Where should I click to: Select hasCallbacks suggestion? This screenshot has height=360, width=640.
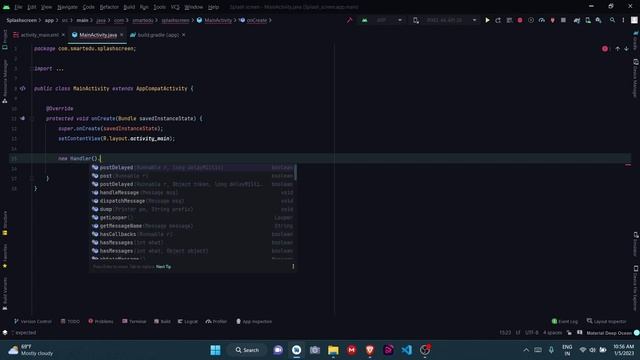pos(192,234)
